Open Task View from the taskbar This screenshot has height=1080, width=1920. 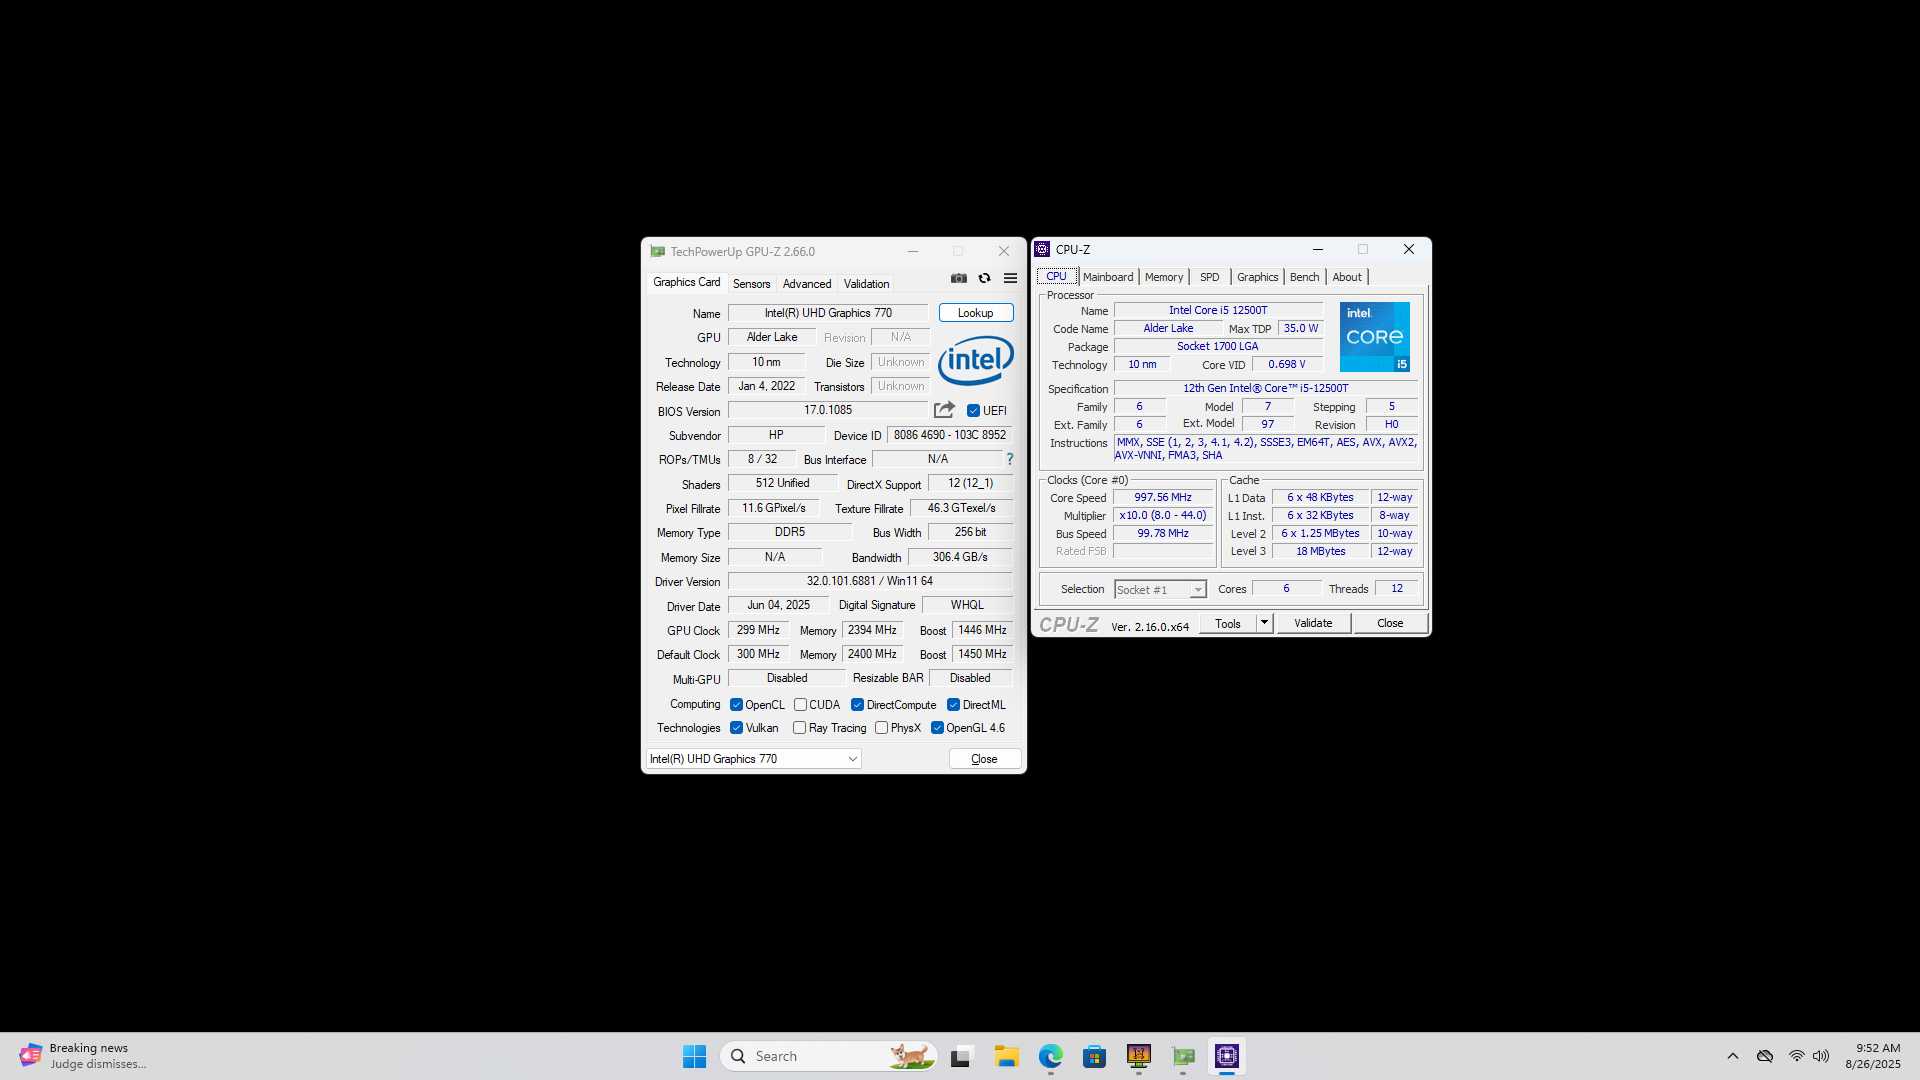[962, 1056]
